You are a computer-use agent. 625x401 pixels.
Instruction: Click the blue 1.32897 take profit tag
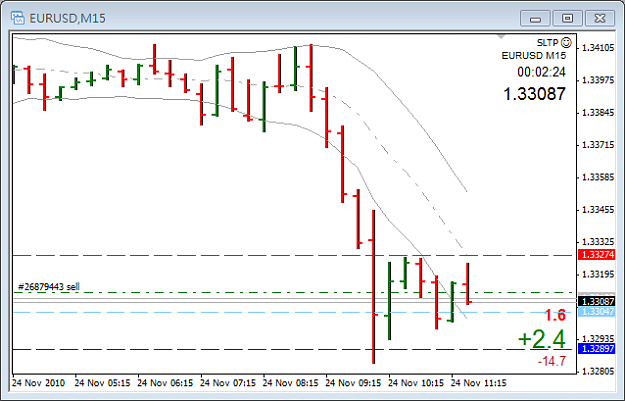pyautogui.click(x=597, y=349)
